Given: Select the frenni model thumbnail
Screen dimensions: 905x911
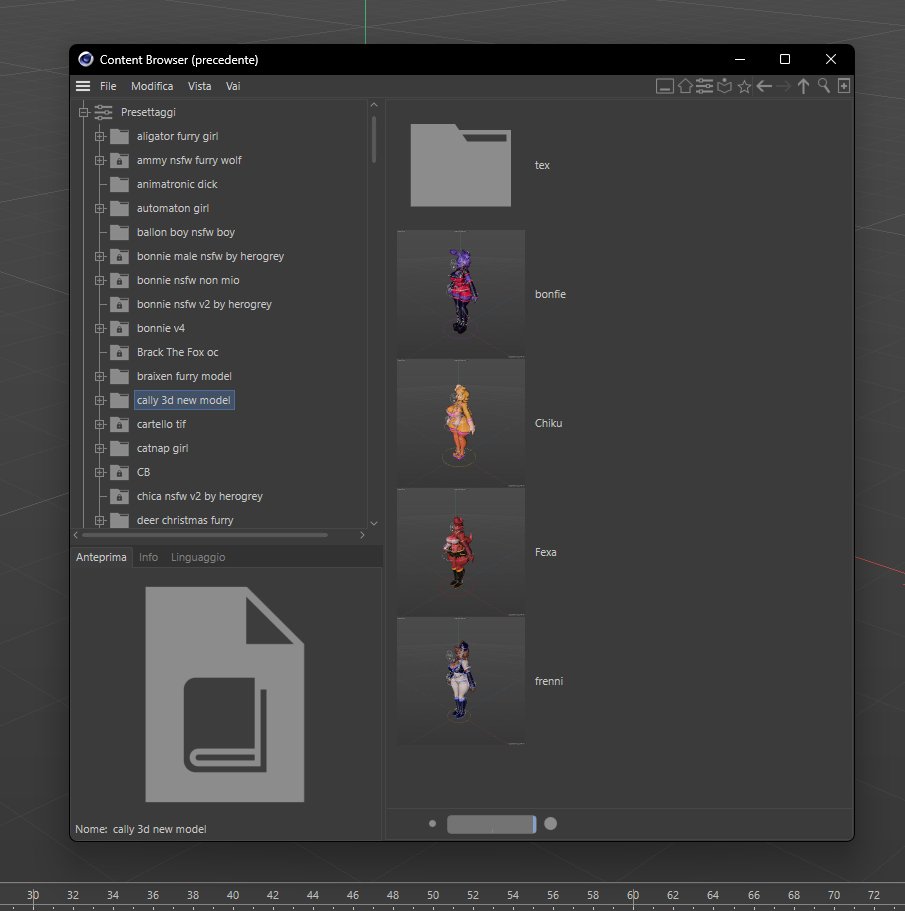Looking at the screenshot, I should click(x=461, y=681).
